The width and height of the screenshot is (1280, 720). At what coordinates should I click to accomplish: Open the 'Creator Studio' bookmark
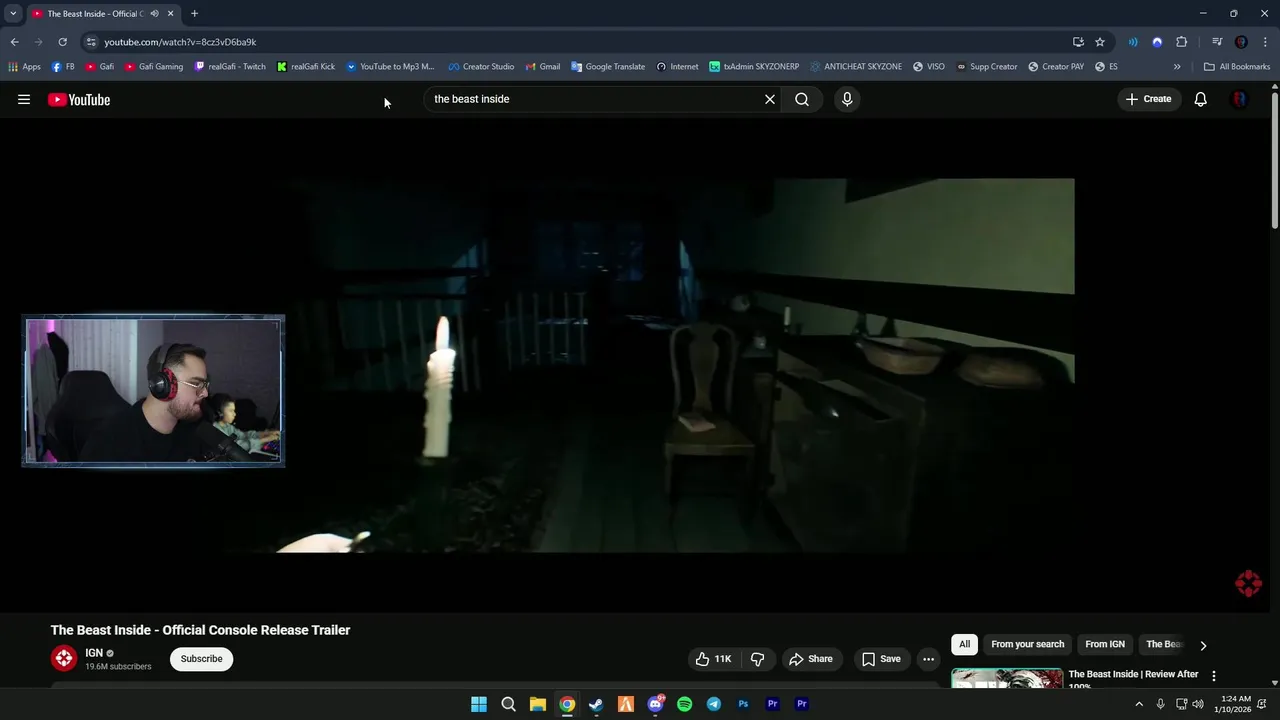coord(481,67)
